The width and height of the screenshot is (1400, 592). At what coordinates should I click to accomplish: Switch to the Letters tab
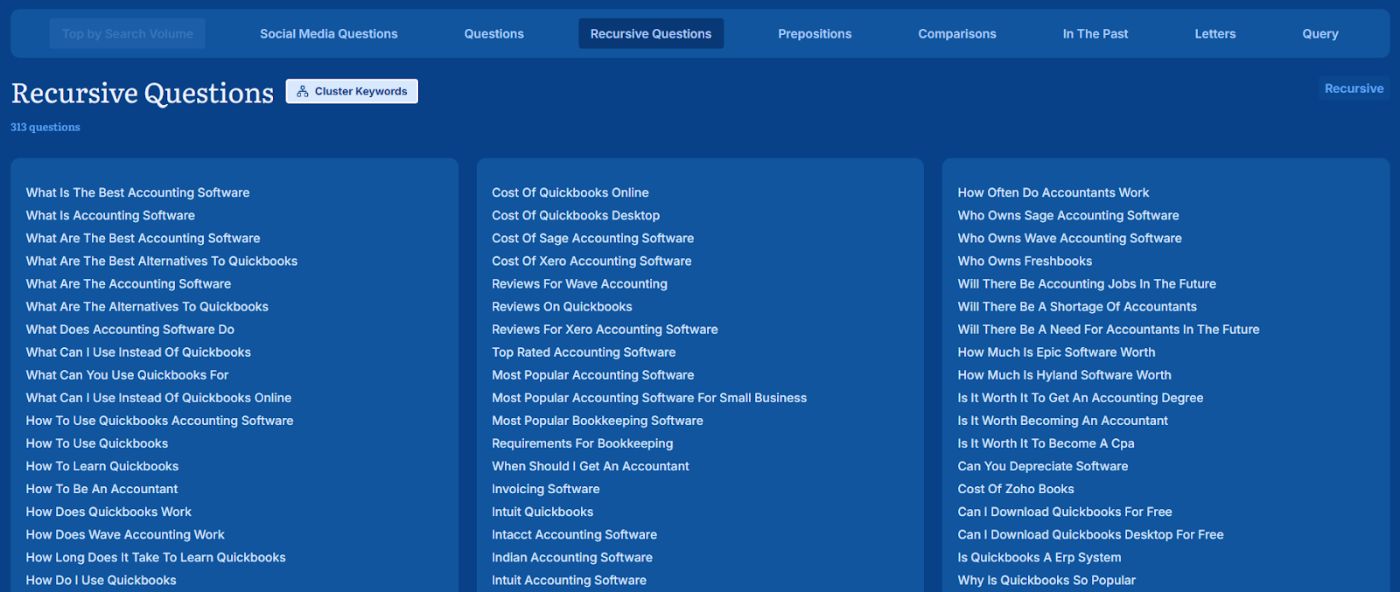pos(1214,34)
